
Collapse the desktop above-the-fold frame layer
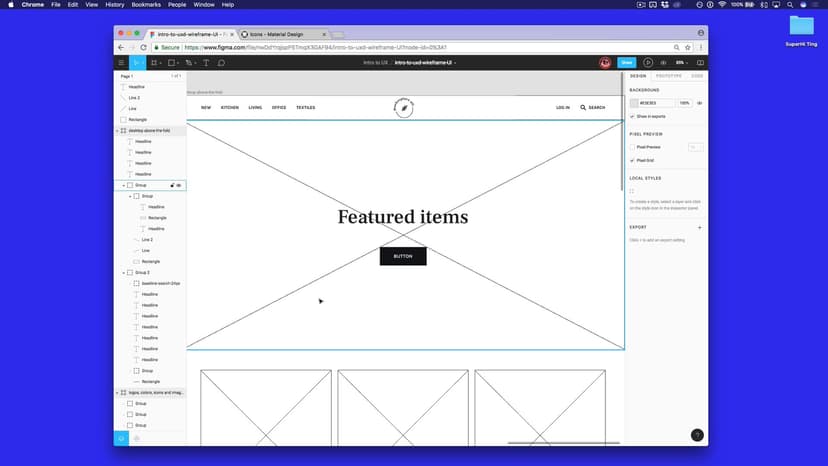(x=118, y=130)
